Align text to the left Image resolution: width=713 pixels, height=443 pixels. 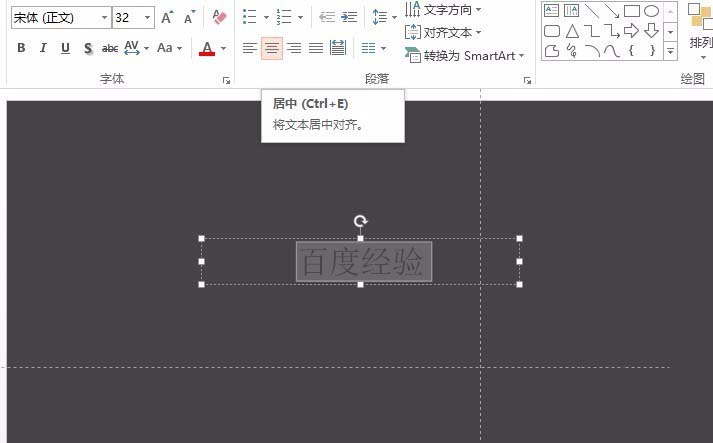click(250, 48)
